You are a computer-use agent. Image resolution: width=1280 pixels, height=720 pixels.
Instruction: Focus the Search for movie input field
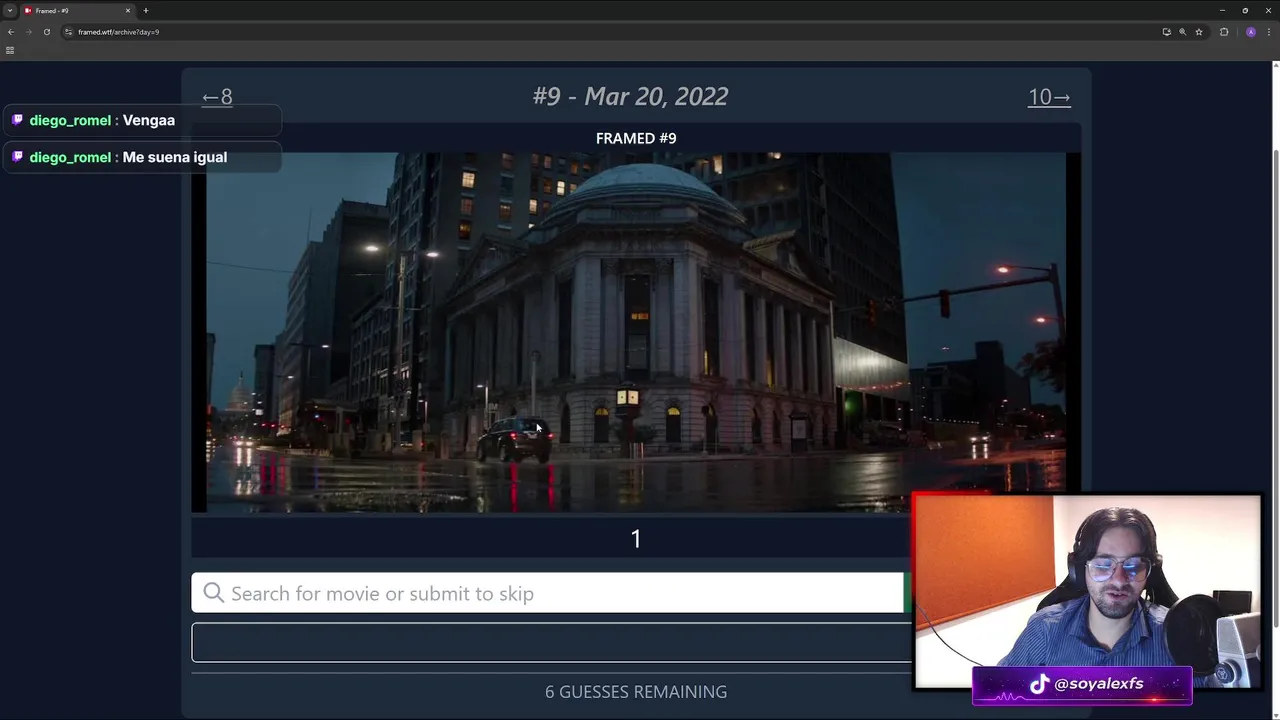(547, 593)
